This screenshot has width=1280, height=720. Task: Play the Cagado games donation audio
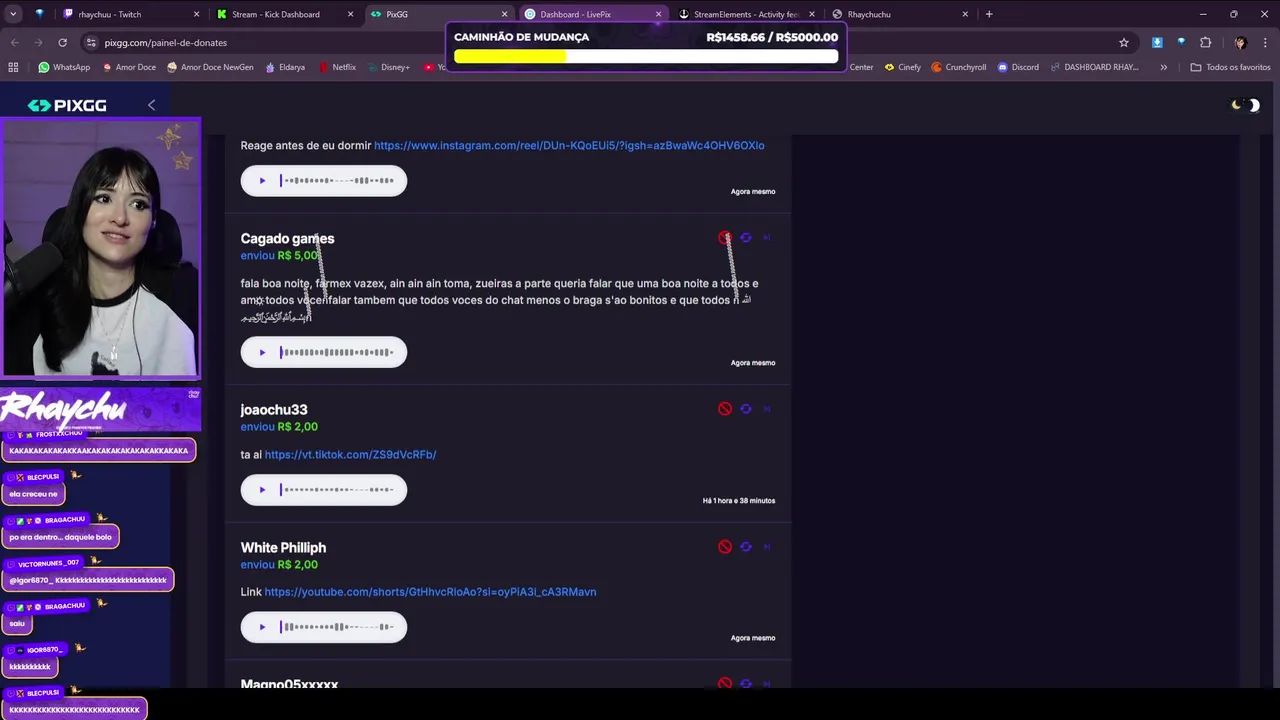(262, 352)
